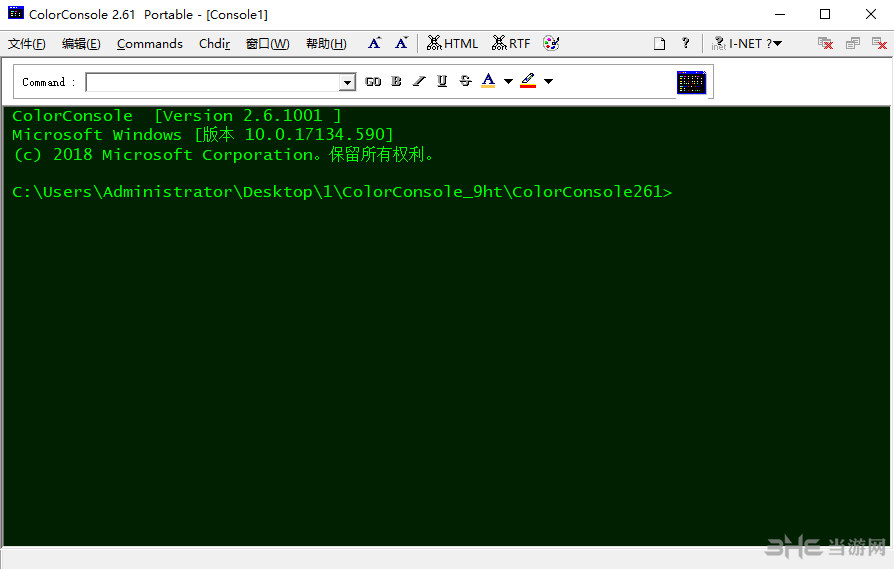The width and height of the screenshot is (894, 569).
Task: Increase the console font size
Action: (x=375, y=43)
